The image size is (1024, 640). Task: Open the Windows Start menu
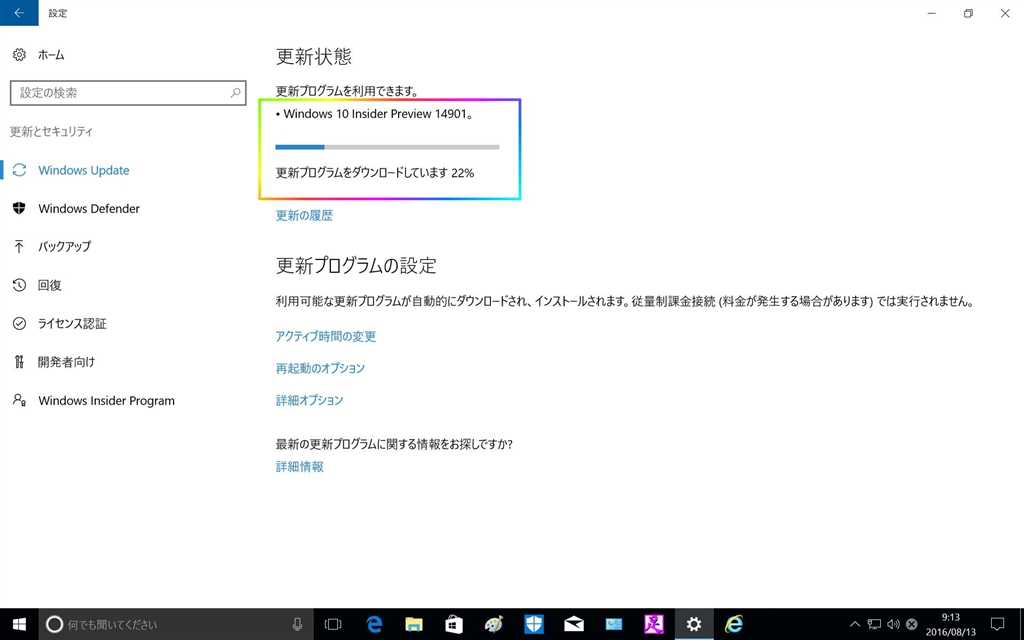19,624
